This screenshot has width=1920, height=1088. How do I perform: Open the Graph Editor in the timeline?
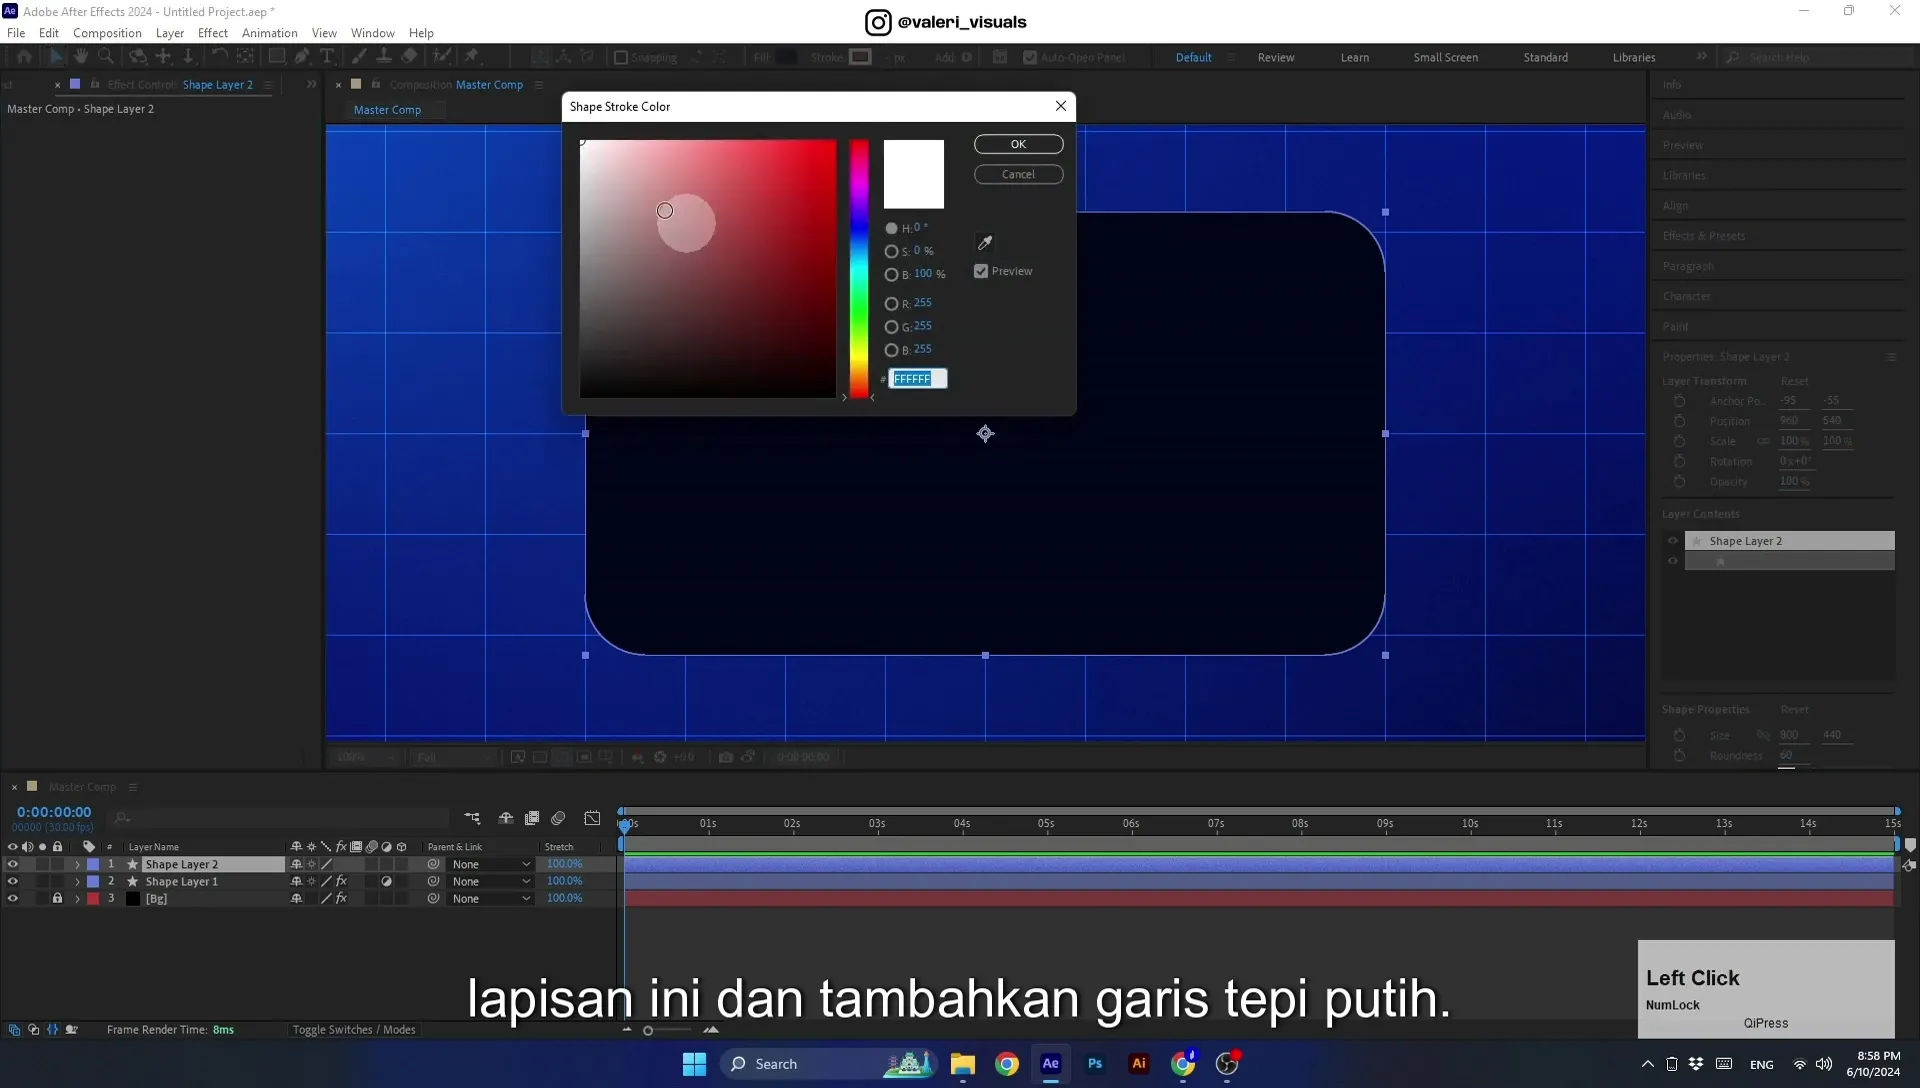[x=592, y=818]
